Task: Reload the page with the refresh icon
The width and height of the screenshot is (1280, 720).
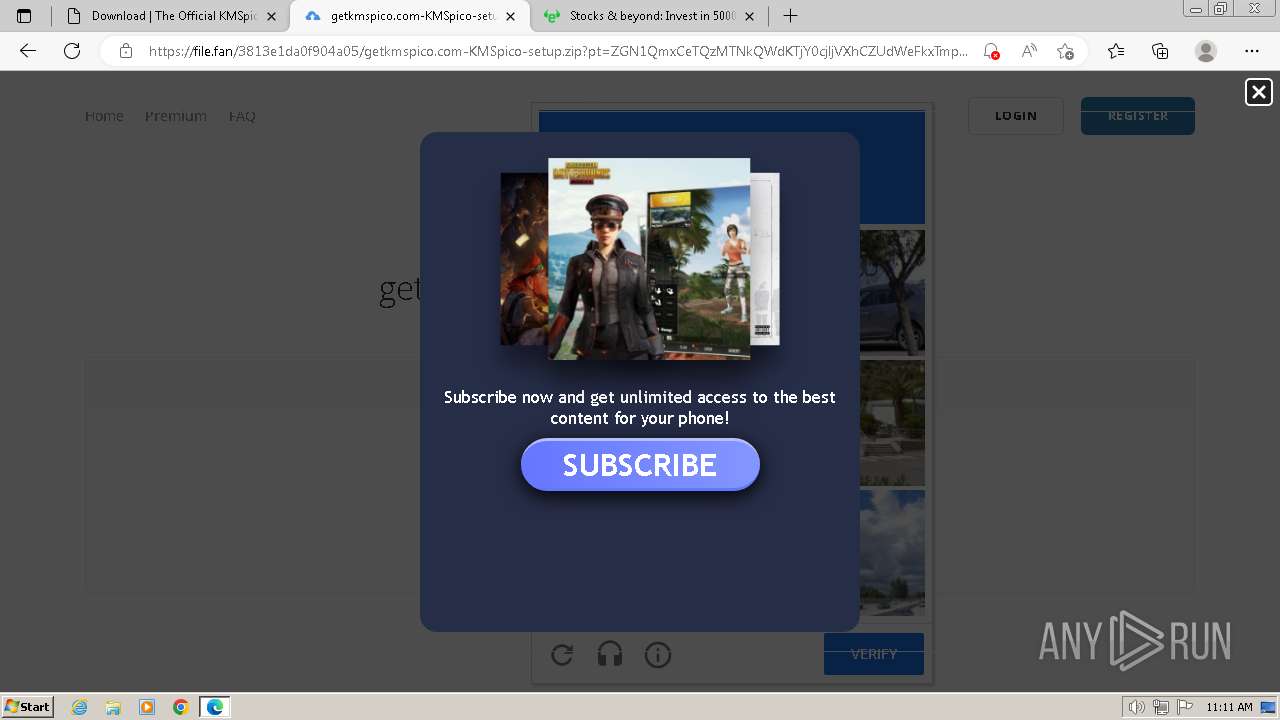Action: tap(72, 51)
